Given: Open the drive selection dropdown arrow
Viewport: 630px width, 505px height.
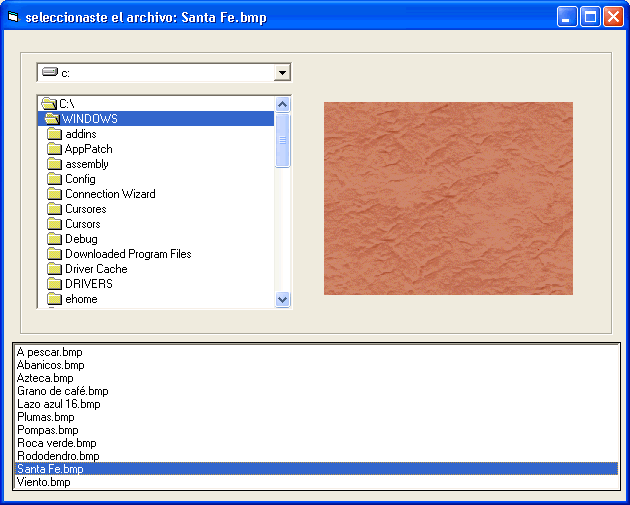Looking at the screenshot, I should 282,73.
